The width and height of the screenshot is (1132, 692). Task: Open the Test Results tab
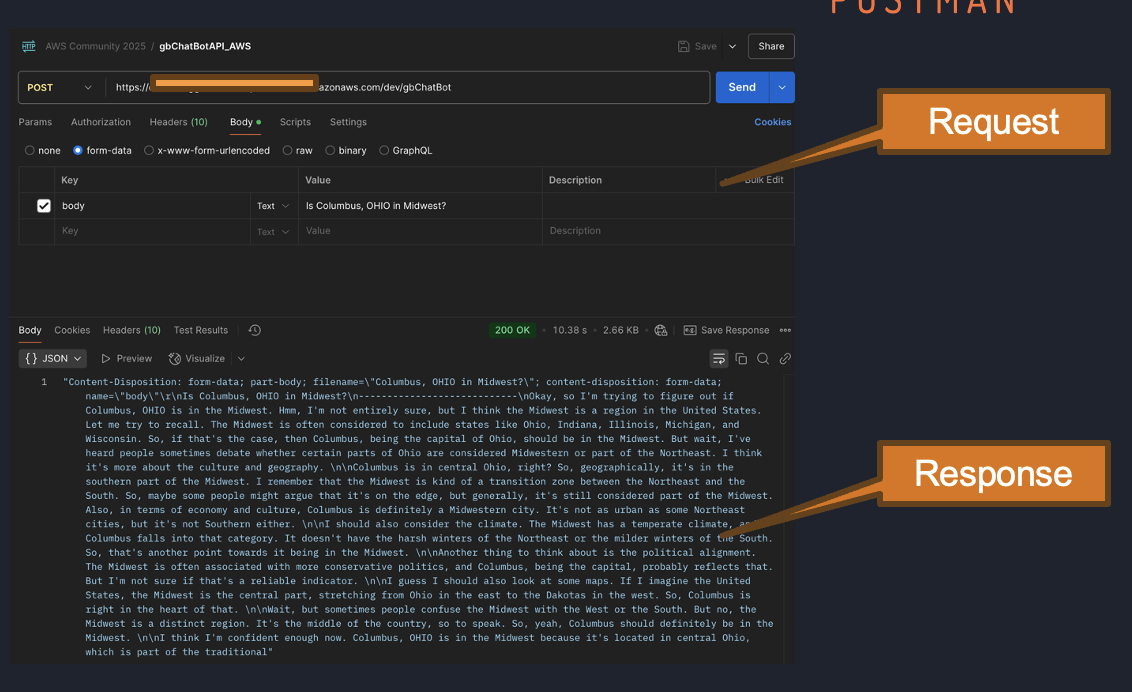coord(201,330)
